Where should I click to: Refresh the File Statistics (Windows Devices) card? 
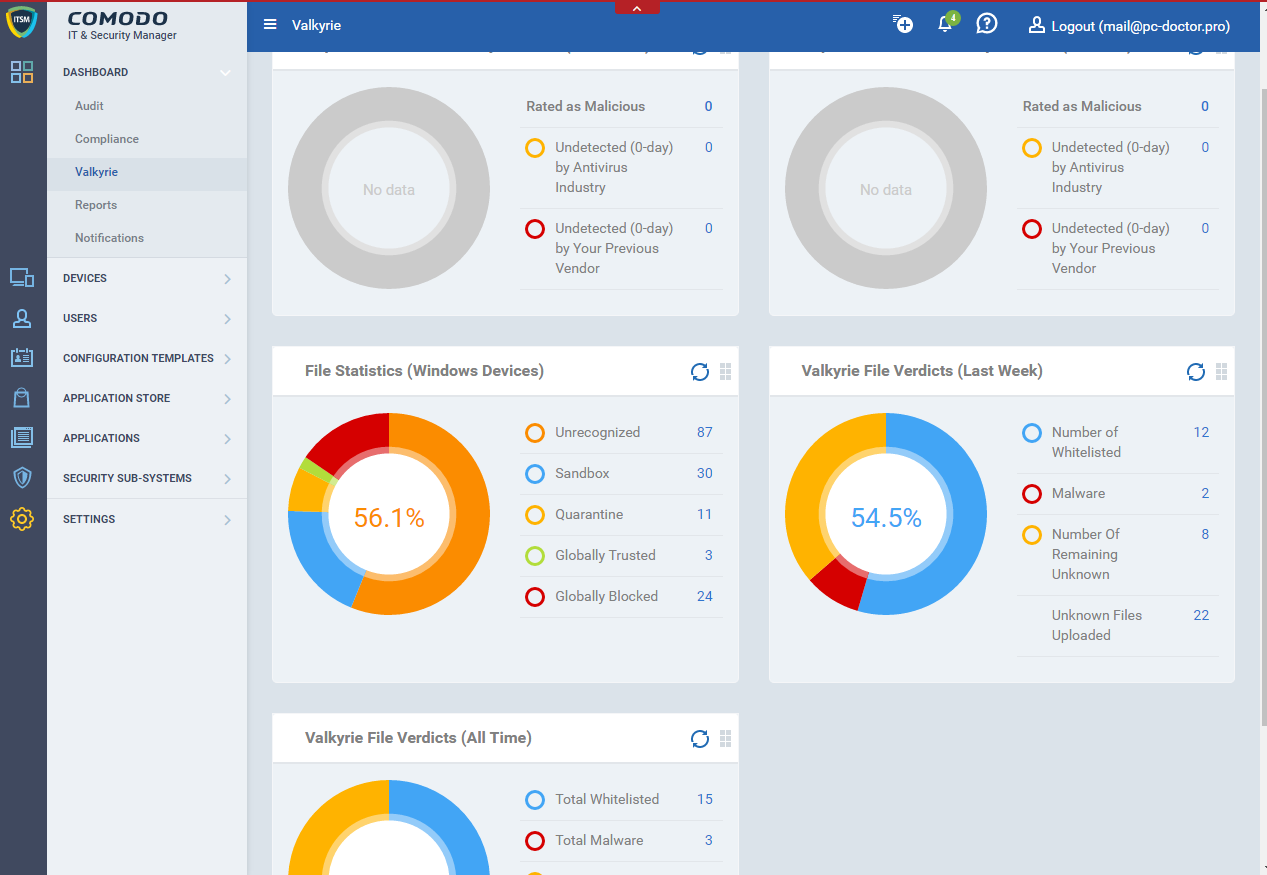point(700,372)
